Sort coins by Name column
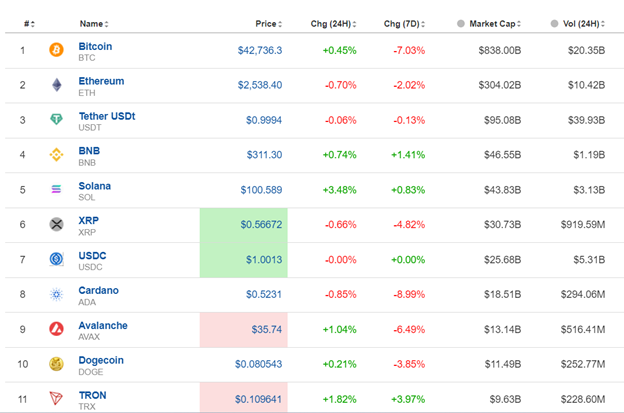Screen dimensions: 624x413 [x=92, y=22]
